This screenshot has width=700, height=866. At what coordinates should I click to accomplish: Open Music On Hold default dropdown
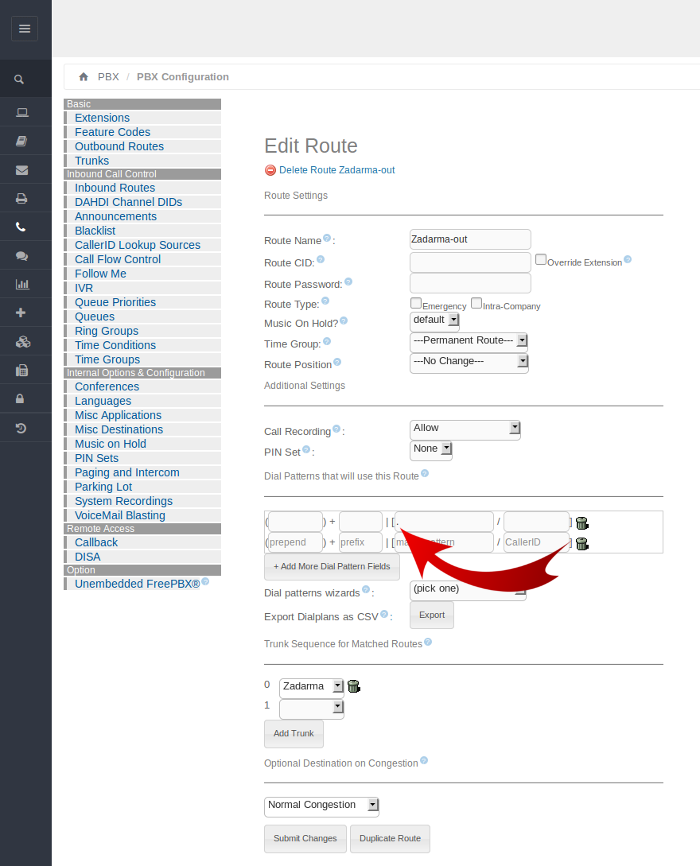pos(435,320)
